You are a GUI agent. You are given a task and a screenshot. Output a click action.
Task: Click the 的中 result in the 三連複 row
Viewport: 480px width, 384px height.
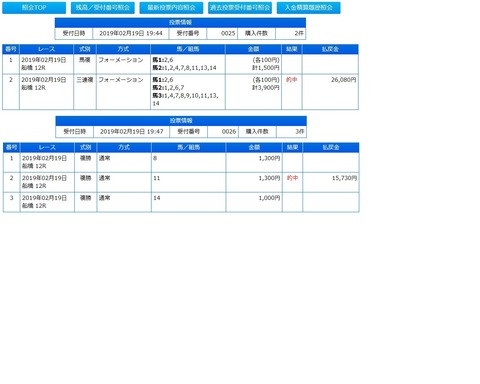(x=292, y=80)
